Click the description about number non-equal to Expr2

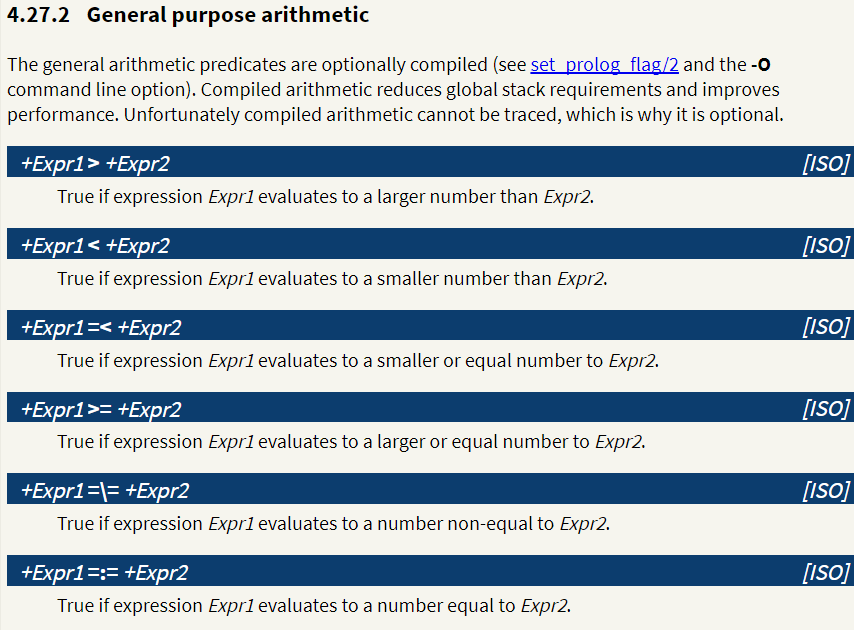tap(333, 524)
